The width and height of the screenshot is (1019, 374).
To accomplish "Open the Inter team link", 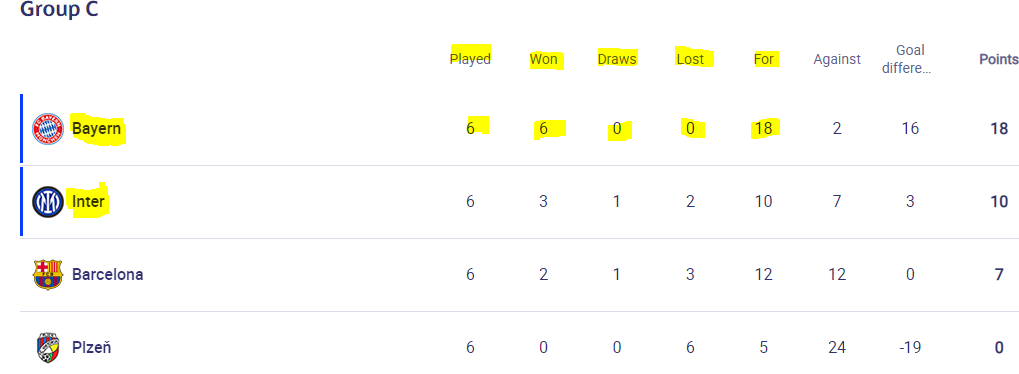I will click(x=88, y=202).
